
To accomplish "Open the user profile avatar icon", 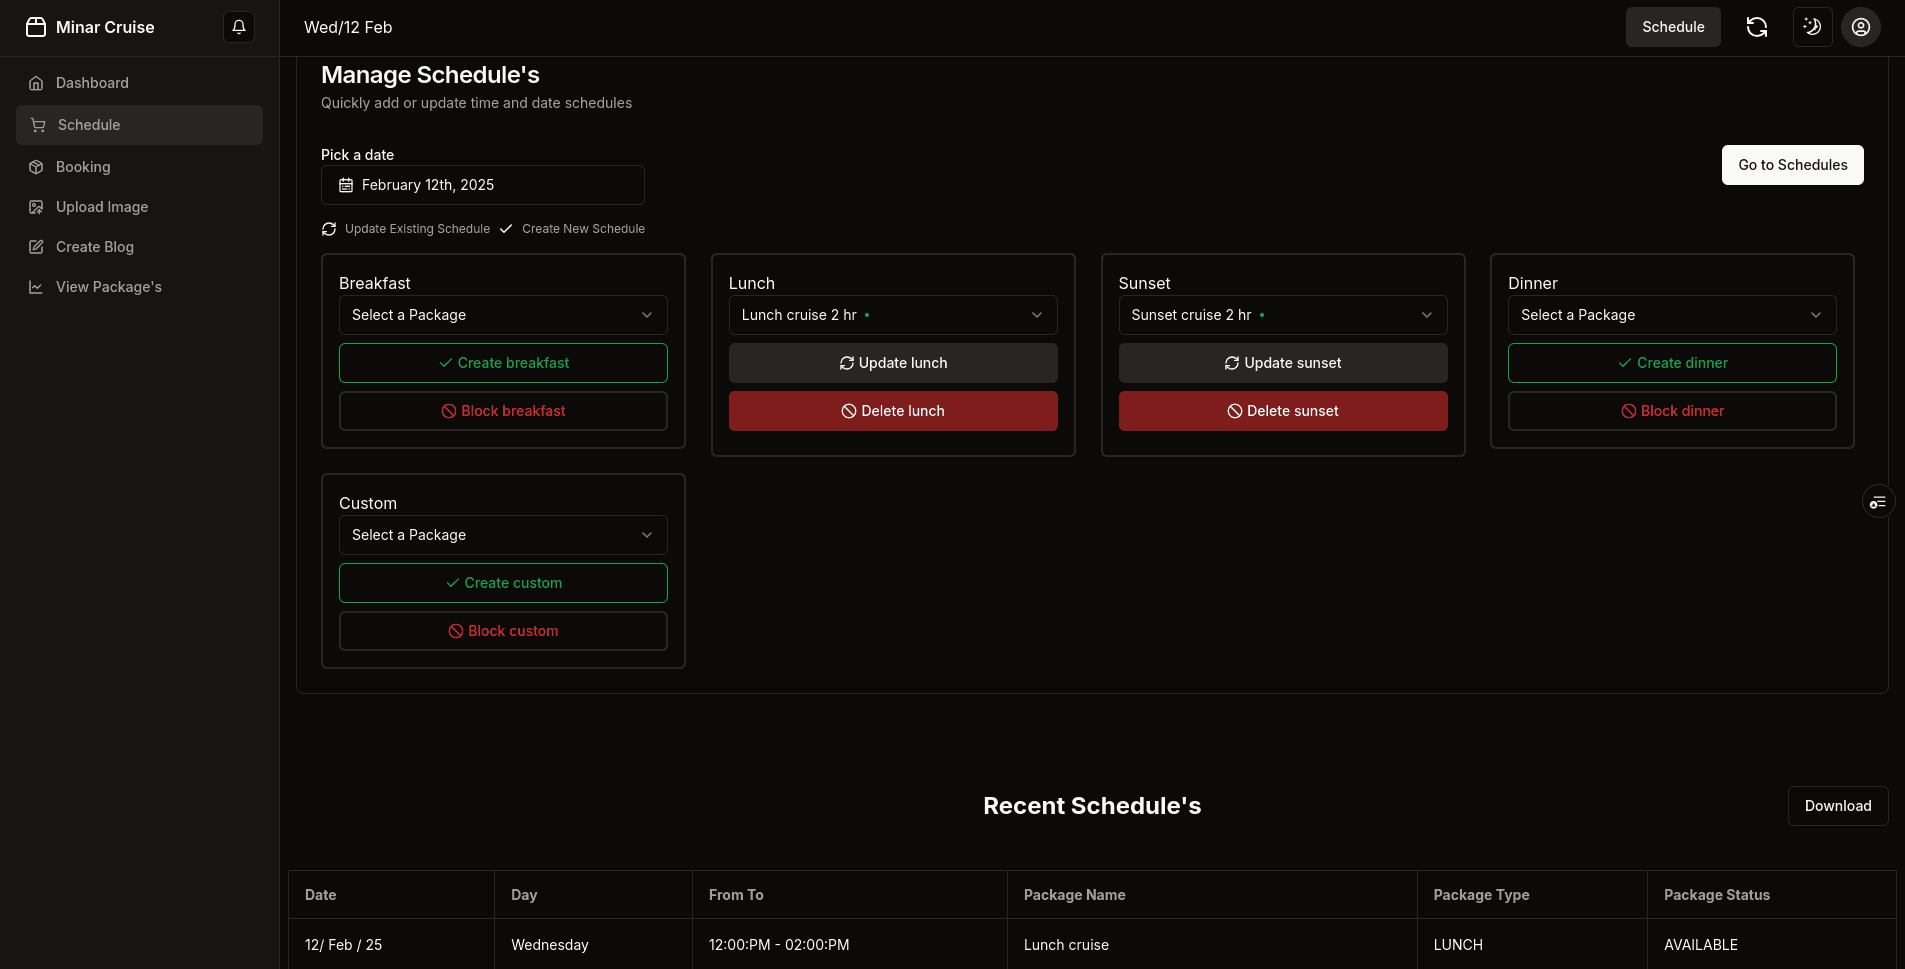I will (1860, 27).
